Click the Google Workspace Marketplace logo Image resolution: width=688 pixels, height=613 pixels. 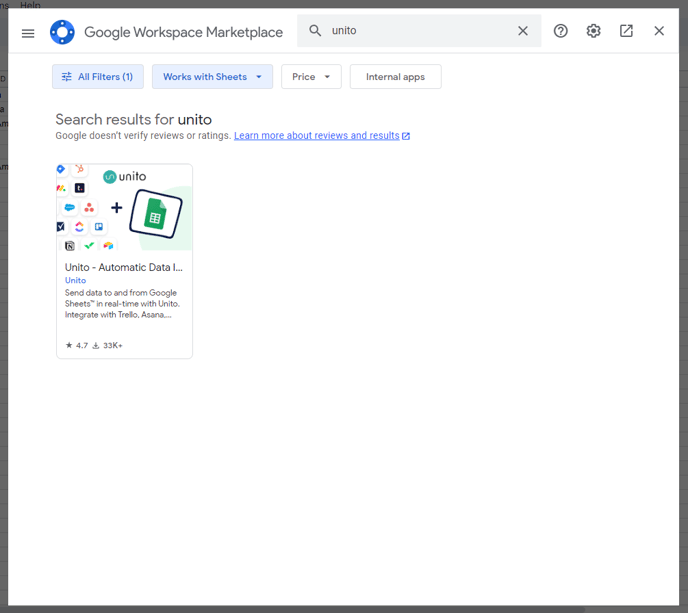pos(62,32)
